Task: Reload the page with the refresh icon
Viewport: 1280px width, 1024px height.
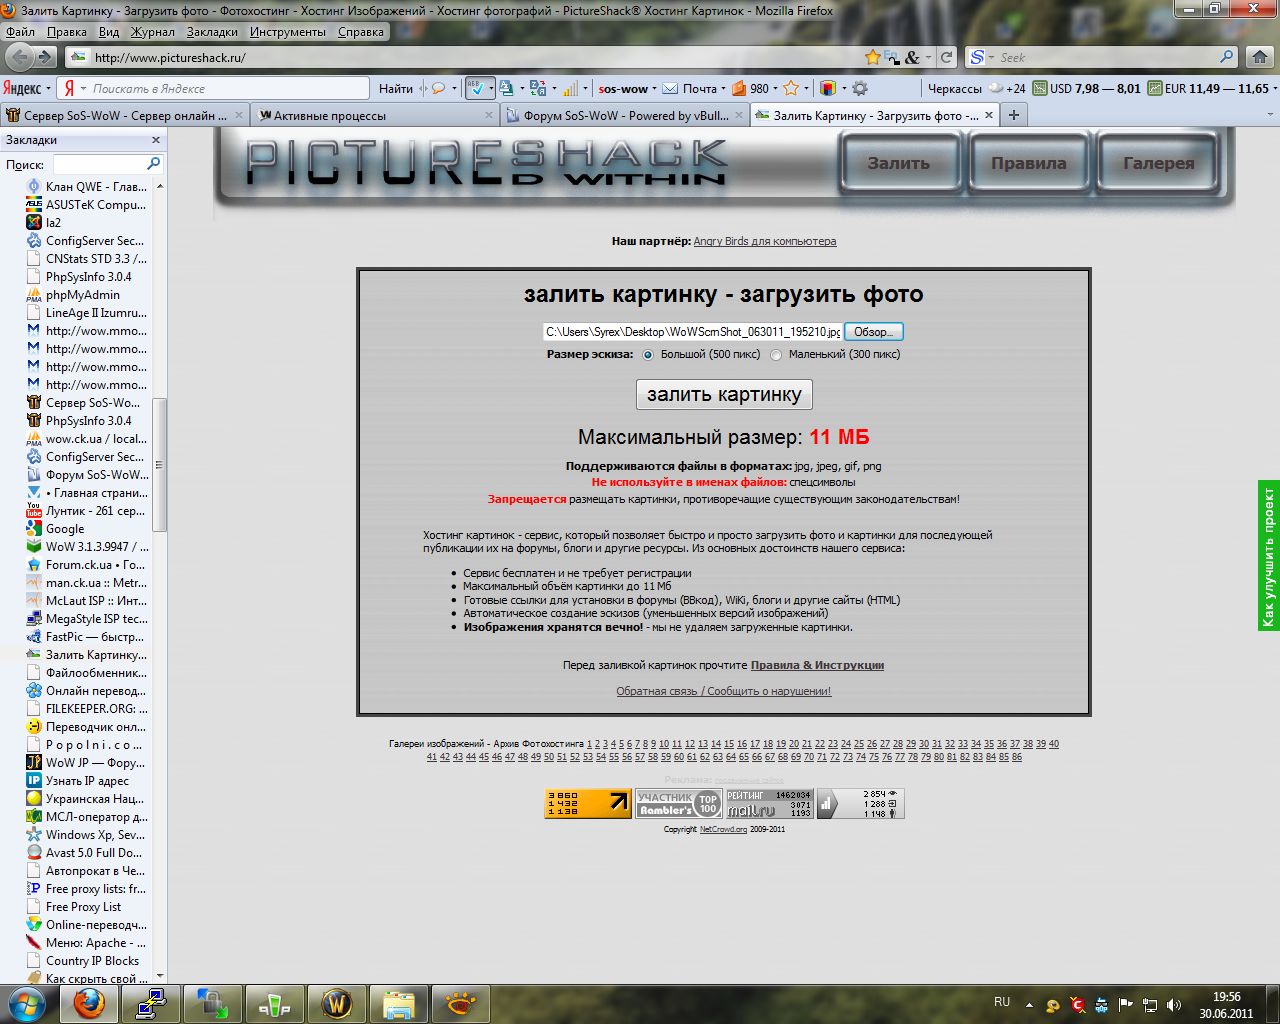Action: coord(946,57)
